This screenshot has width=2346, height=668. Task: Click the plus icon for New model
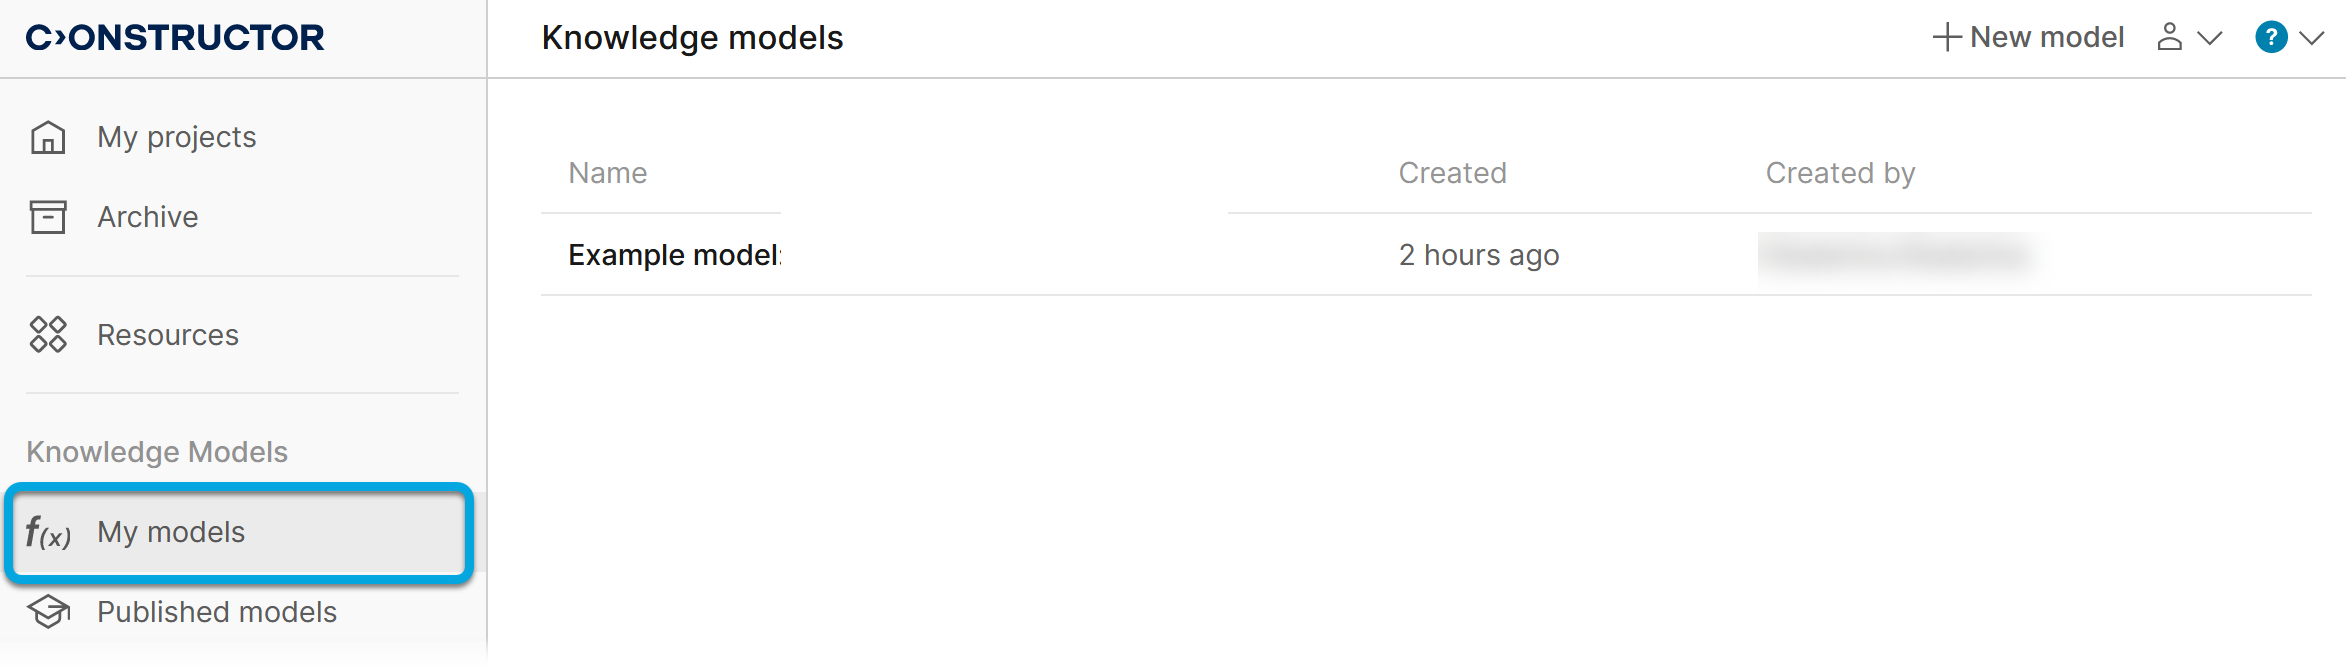(x=1946, y=38)
